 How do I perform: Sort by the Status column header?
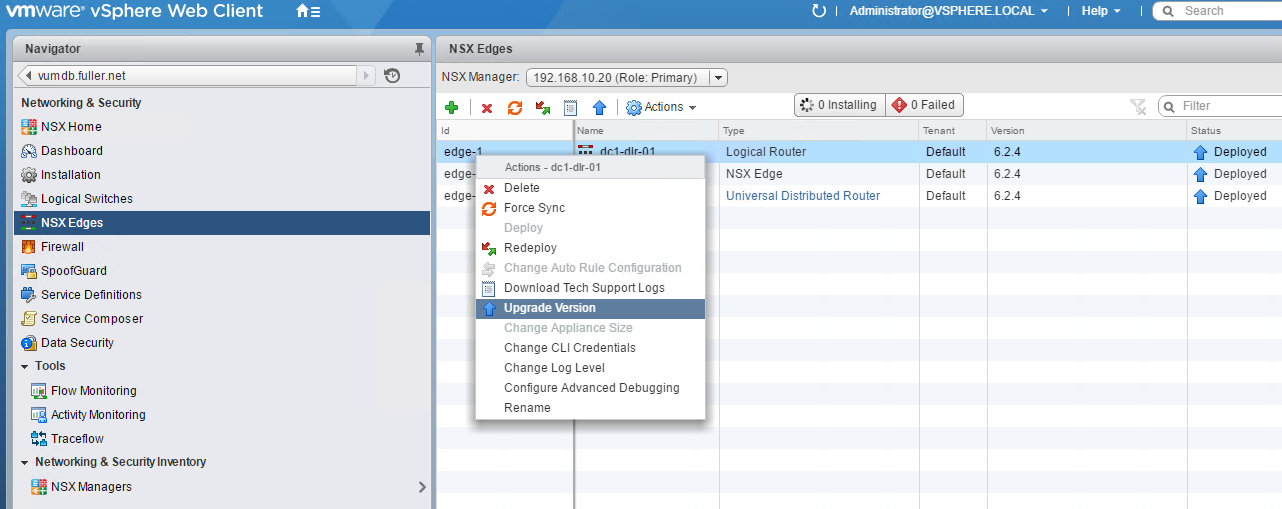coord(1233,131)
